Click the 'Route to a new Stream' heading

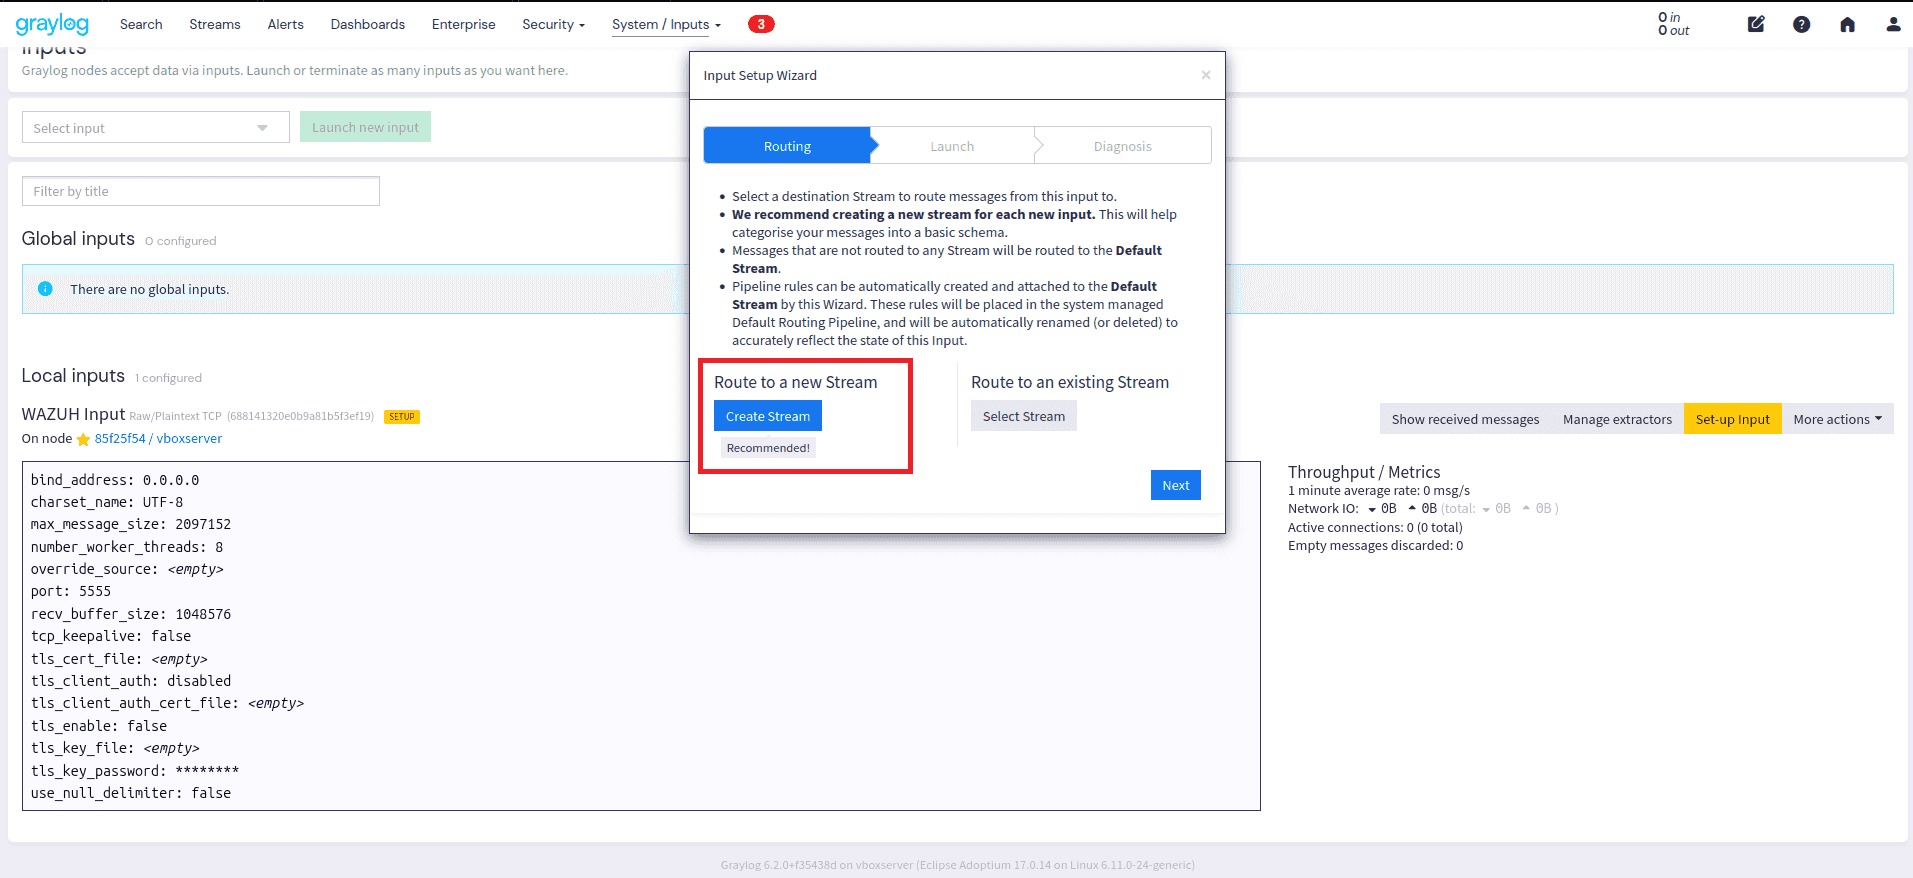795,382
